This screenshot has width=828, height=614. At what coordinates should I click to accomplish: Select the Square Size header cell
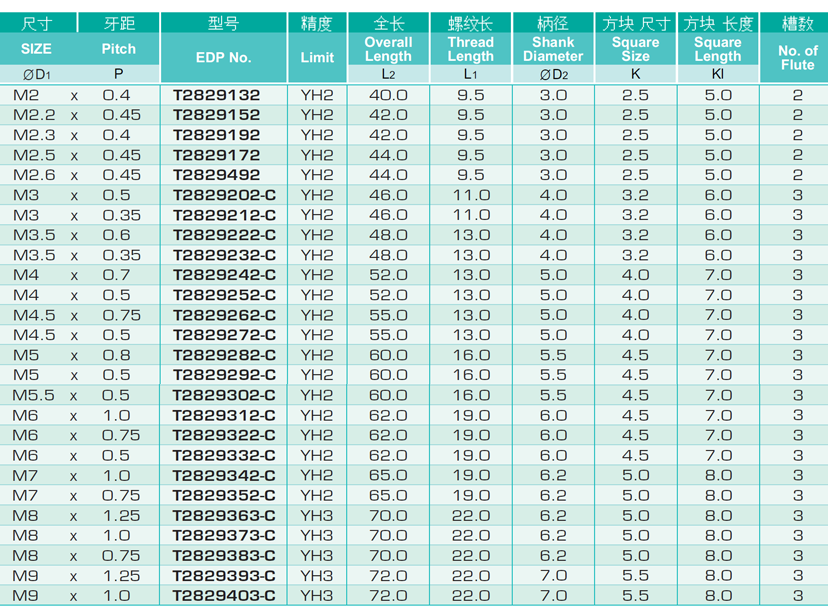[x=635, y=49]
